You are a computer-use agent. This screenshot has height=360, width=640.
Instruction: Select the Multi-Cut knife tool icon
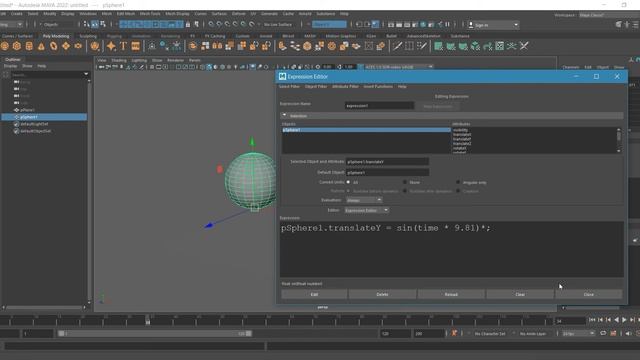coord(397,46)
